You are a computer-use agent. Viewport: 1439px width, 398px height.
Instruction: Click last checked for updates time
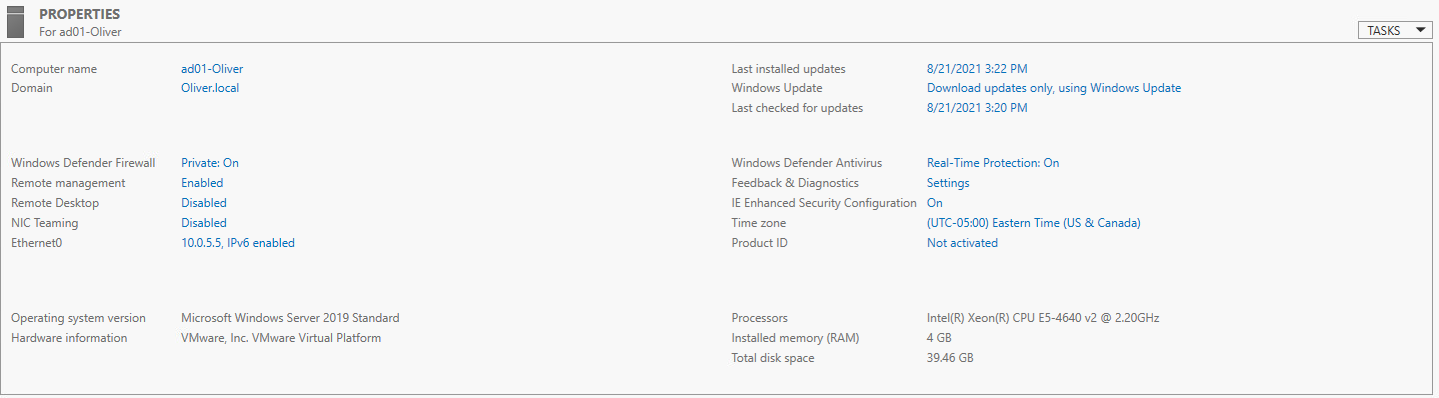tap(977, 108)
